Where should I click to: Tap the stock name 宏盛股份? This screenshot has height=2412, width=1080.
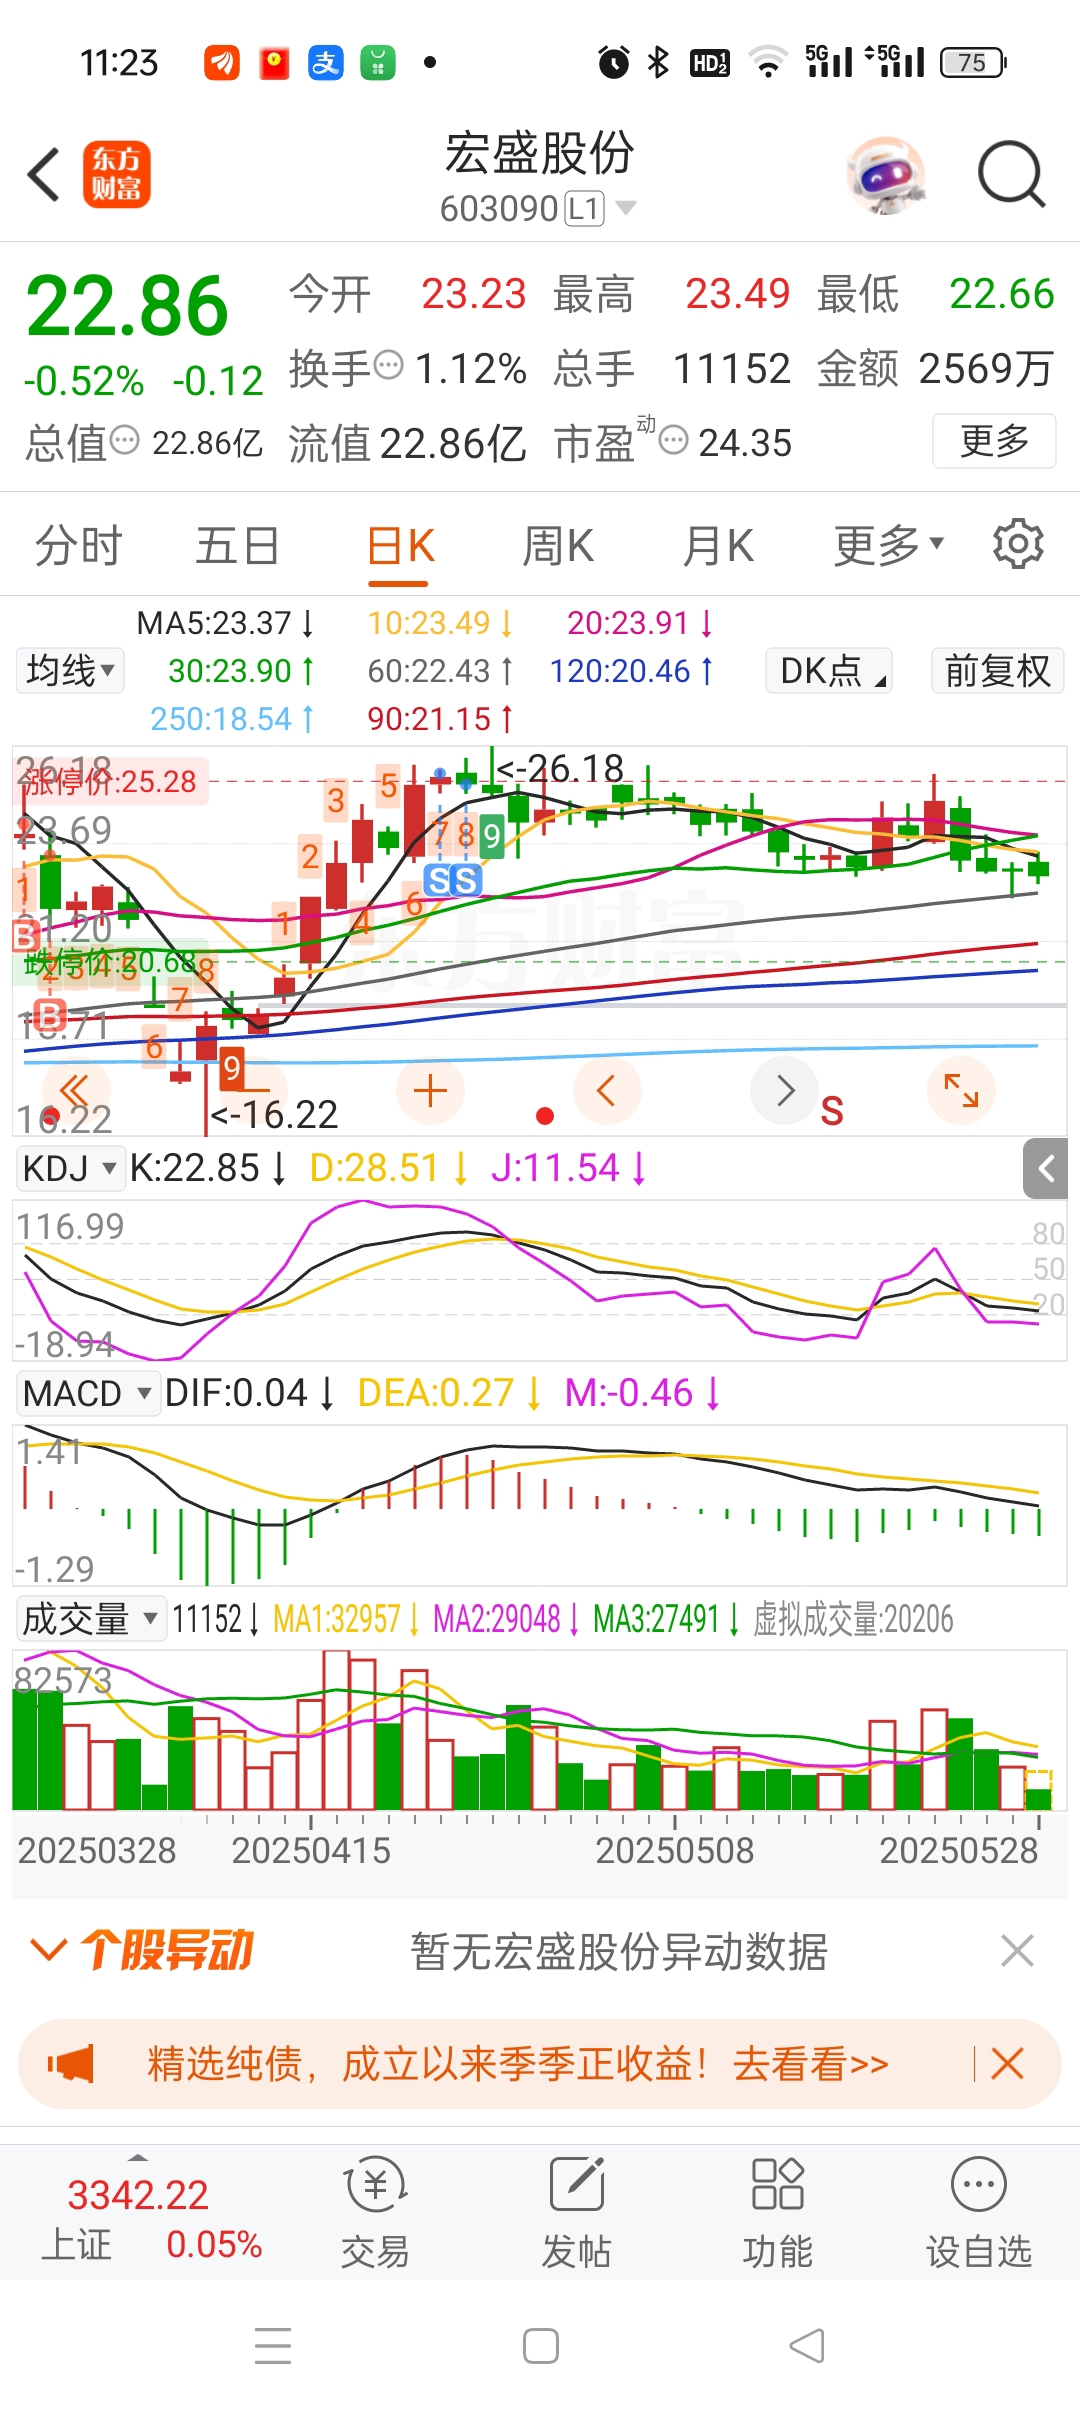coord(540,154)
